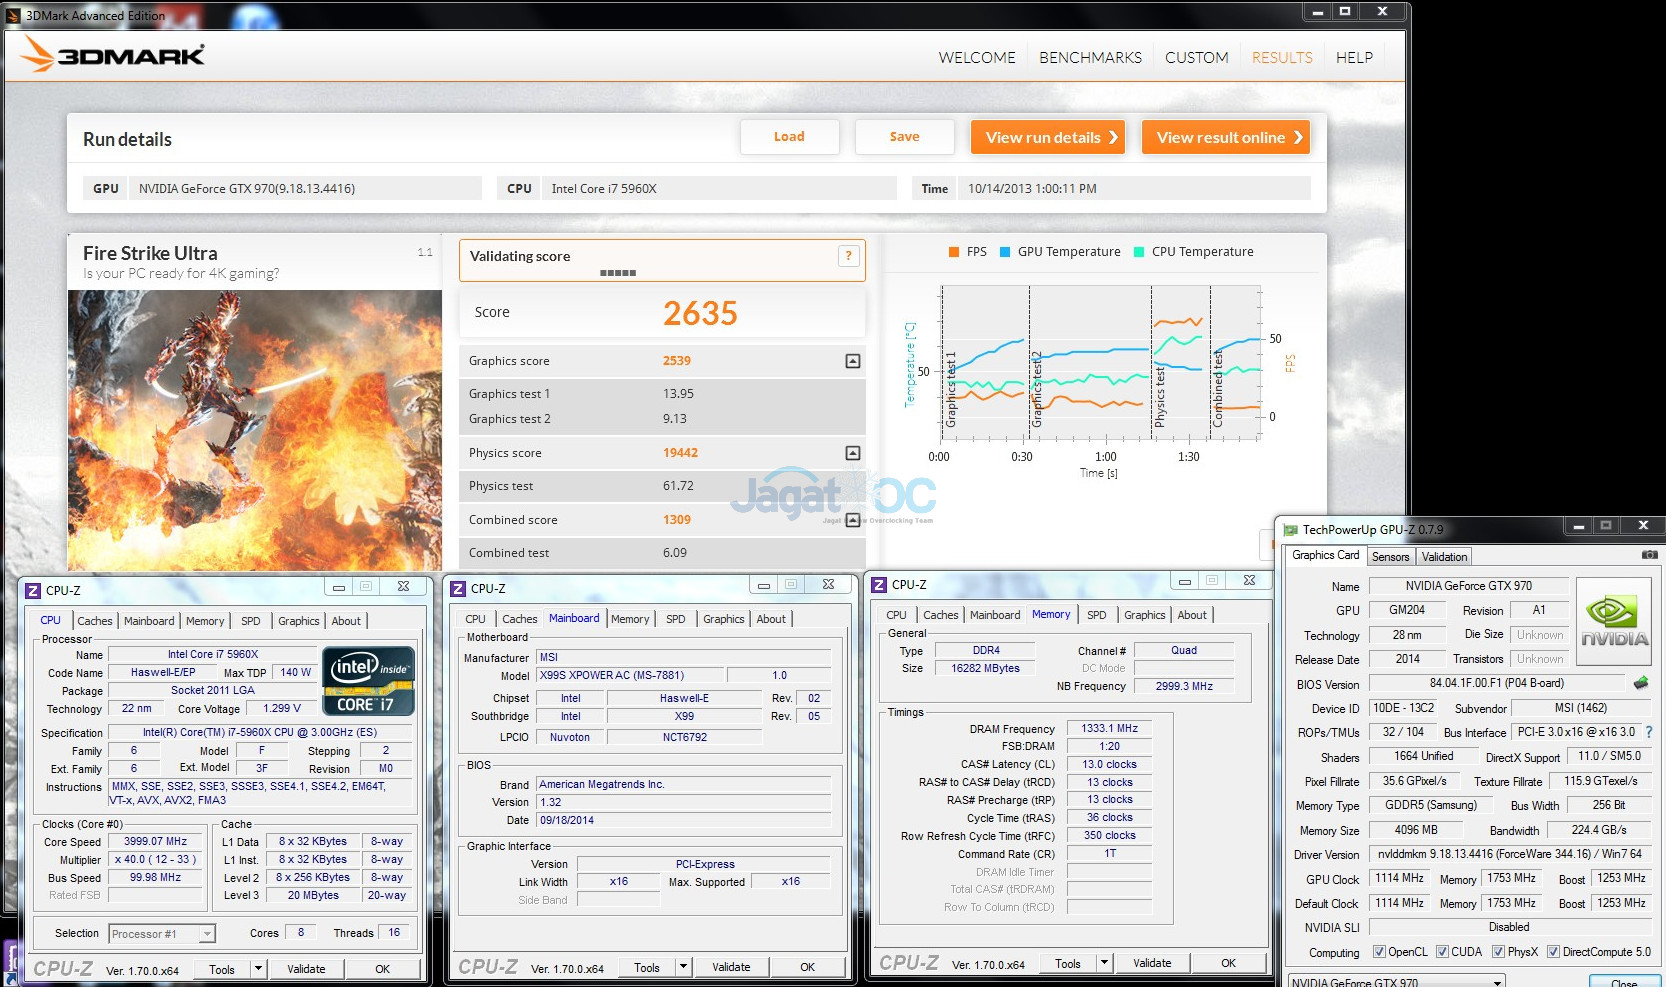Click the GPU-Z title bar icon
The height and width of the screenshot is (987, 1666).
coord(1291,530)
